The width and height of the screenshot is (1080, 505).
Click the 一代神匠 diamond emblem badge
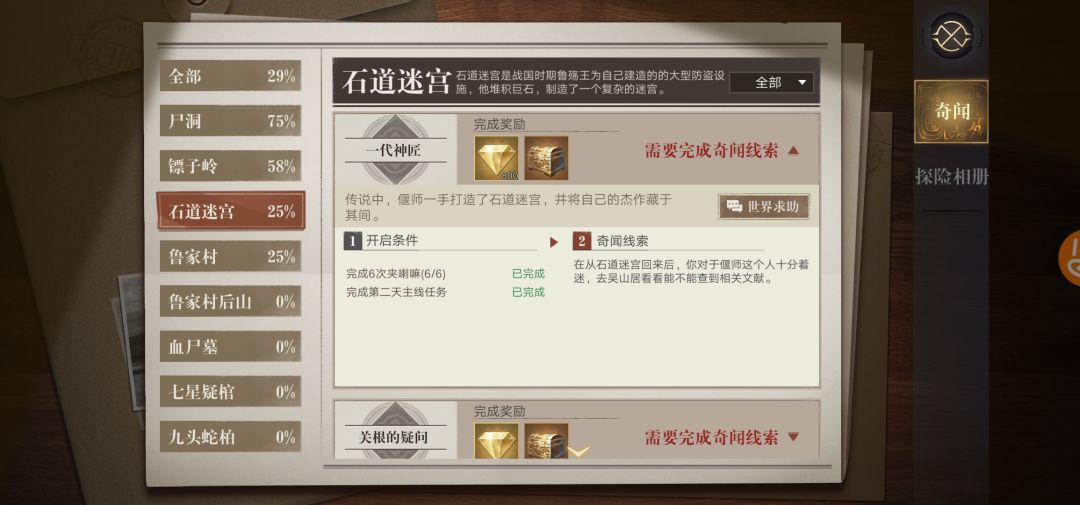click(395, 150)
